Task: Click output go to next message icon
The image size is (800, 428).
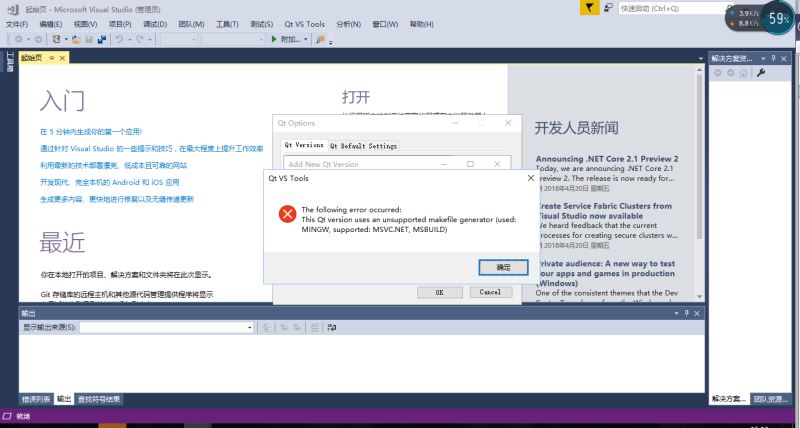Action: (x=297, y=328)
